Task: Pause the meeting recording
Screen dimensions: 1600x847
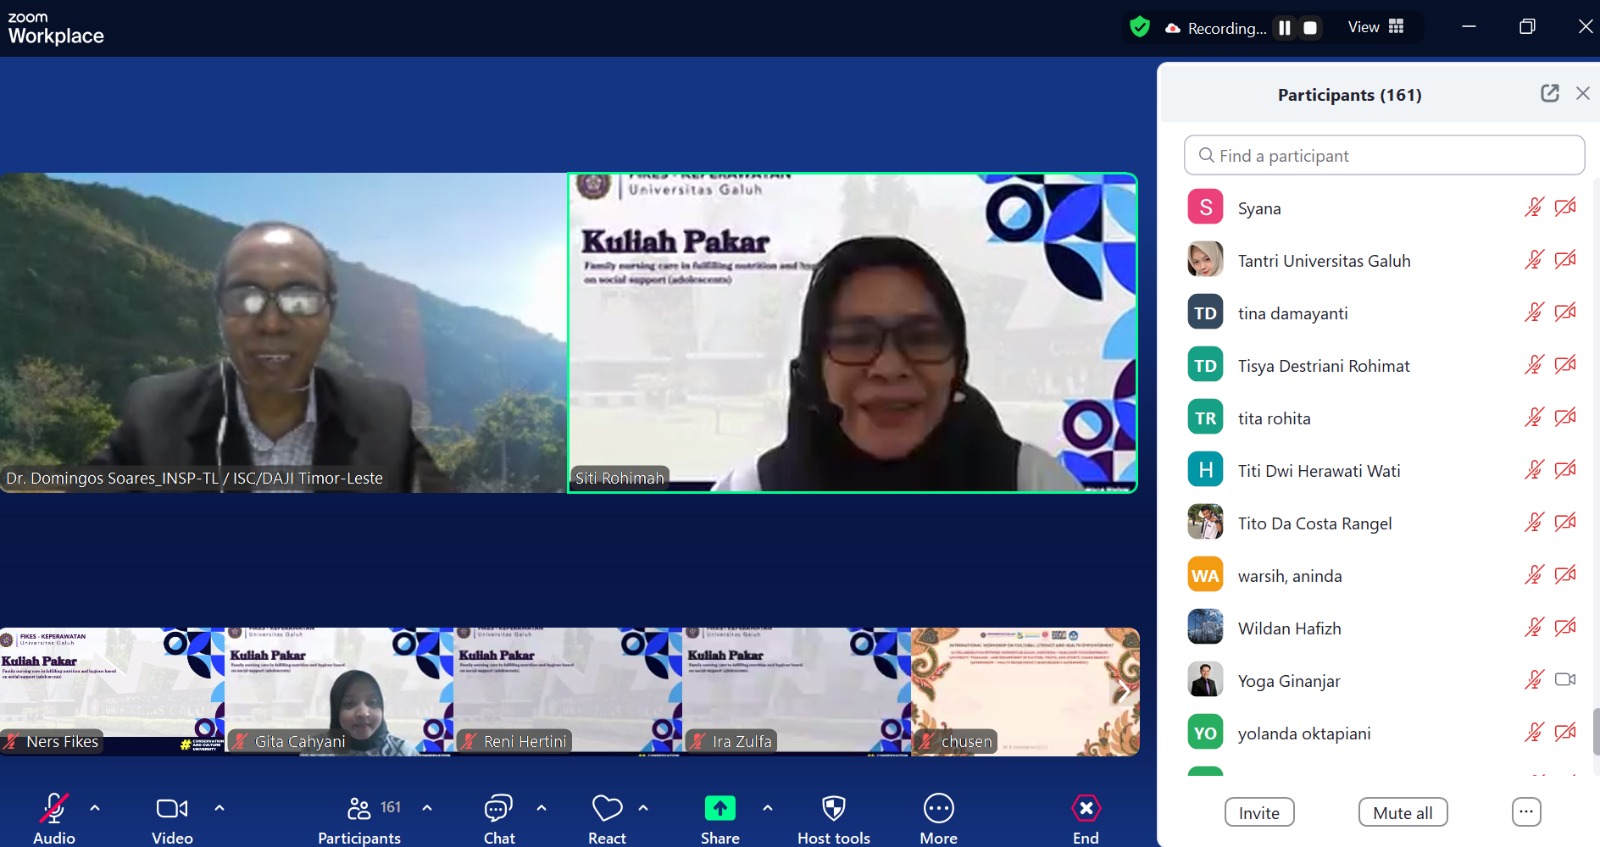Action: (x=1285, y=28)
